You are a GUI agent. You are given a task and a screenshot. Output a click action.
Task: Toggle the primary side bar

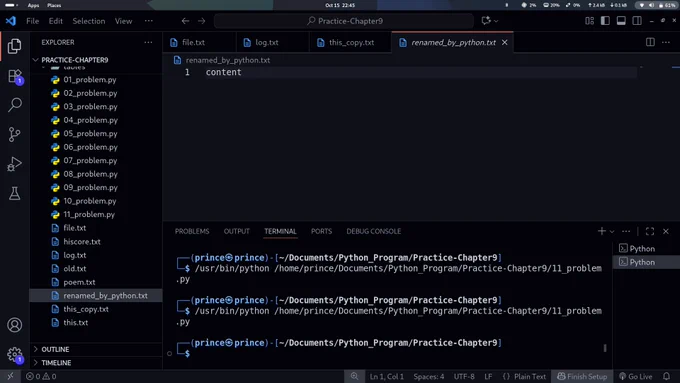pos(605,21)
